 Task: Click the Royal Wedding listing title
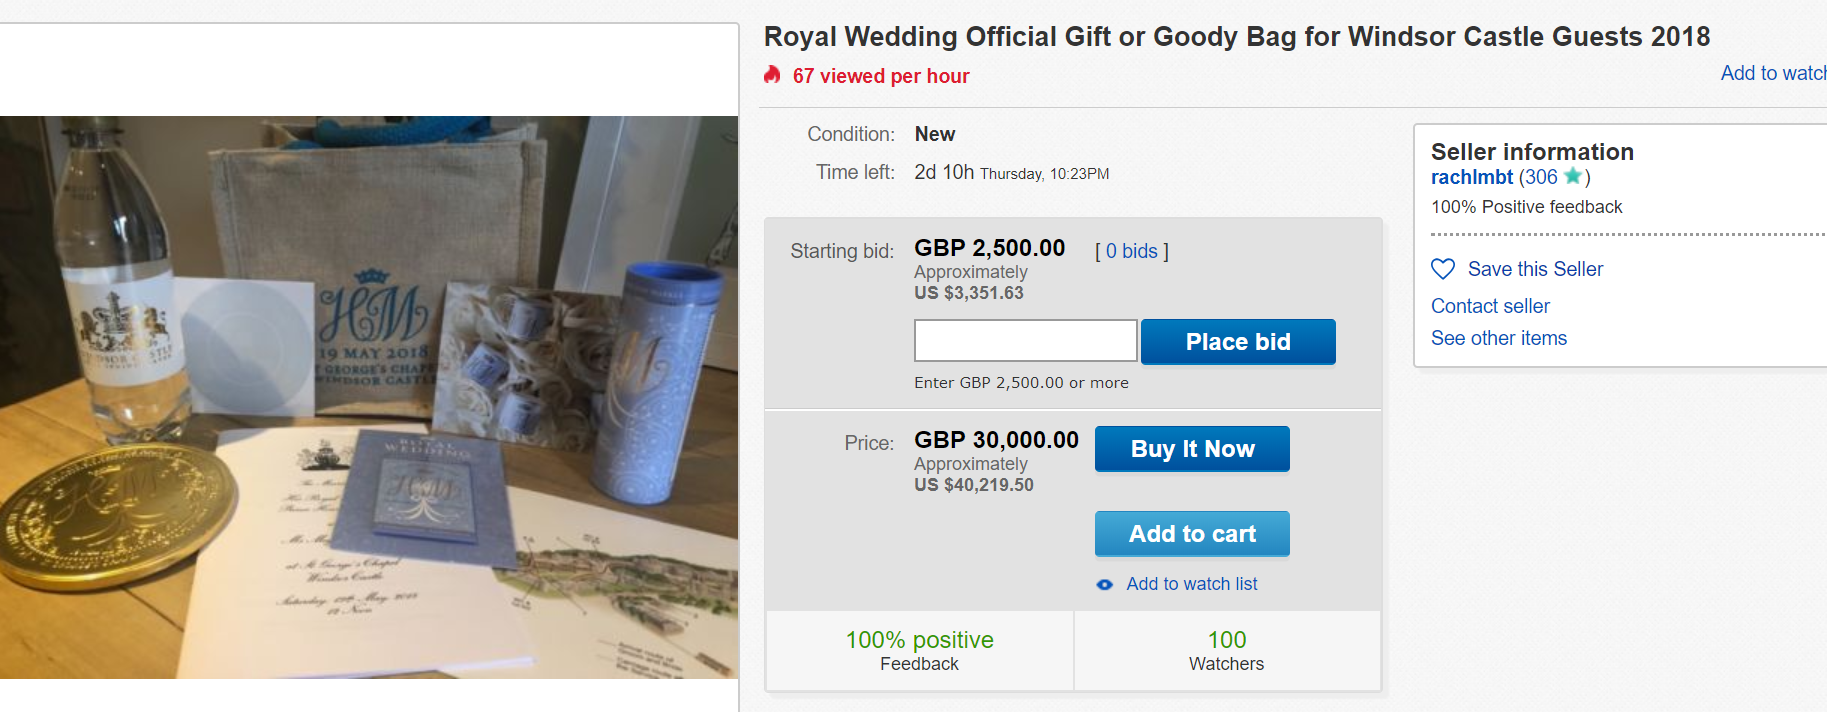point(1237,37)
